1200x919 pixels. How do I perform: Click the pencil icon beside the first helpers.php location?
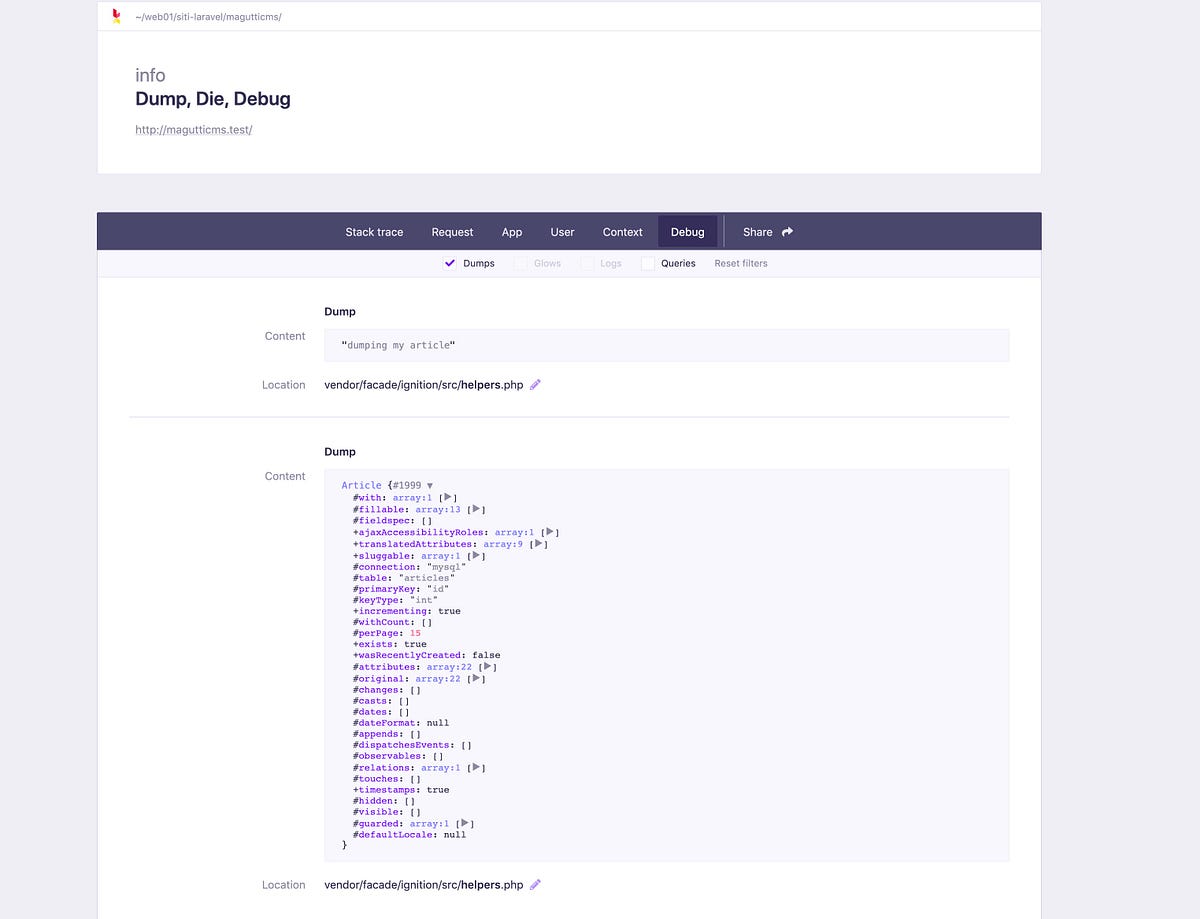tap(535, 385)
